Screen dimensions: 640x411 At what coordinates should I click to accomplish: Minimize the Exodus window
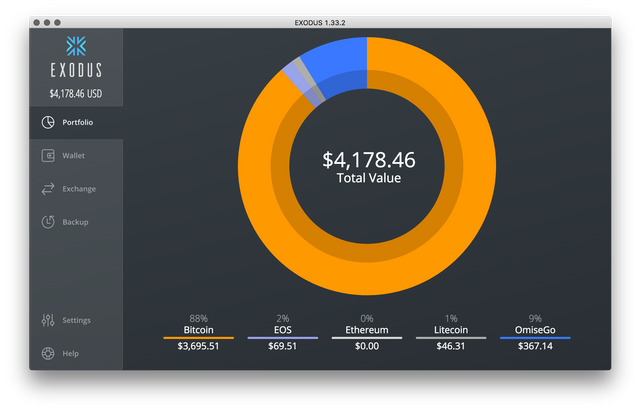coord(47,22)
